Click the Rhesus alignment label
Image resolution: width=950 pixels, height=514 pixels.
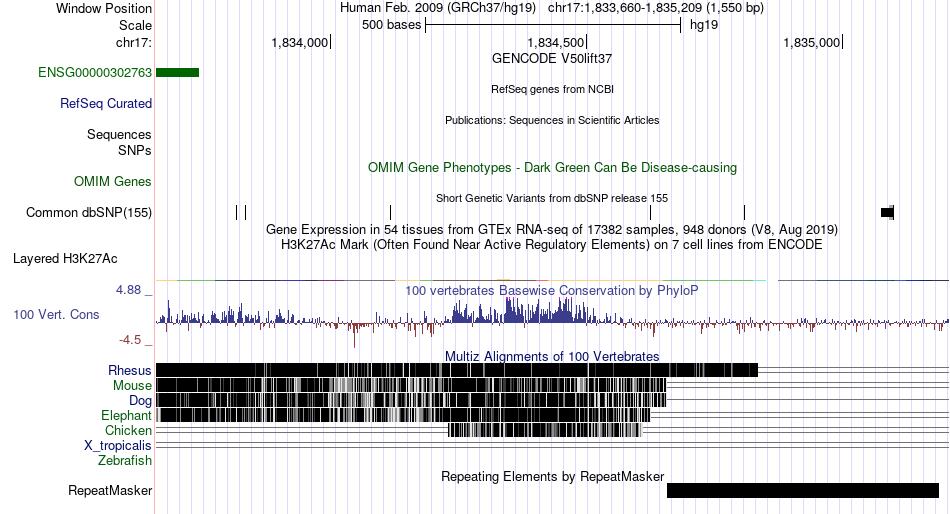coord(130,370)
